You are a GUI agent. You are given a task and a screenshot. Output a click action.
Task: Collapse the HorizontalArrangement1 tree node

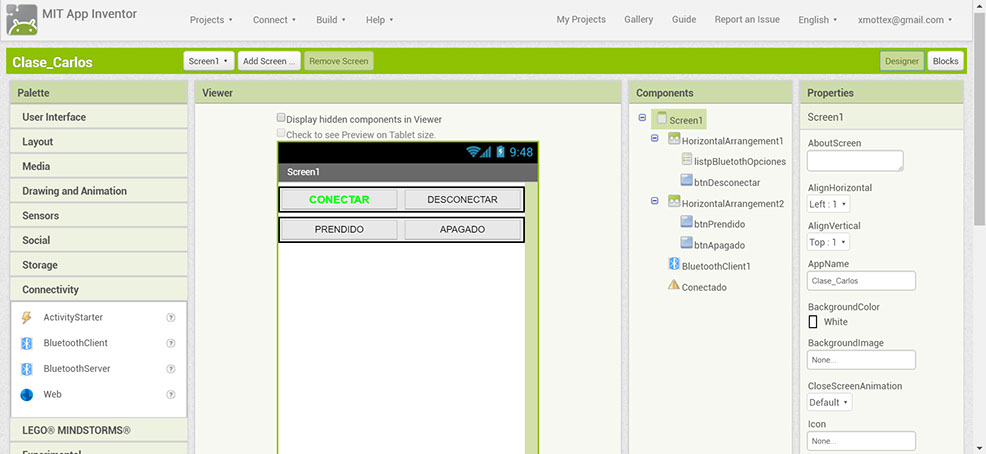click(655, 138)
